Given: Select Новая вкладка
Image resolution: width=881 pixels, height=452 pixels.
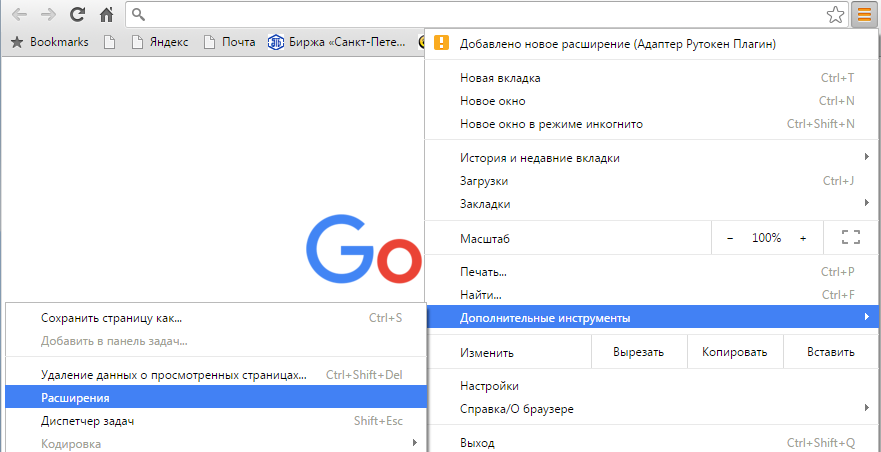Looking at the screenshot, I should (652, 78).
